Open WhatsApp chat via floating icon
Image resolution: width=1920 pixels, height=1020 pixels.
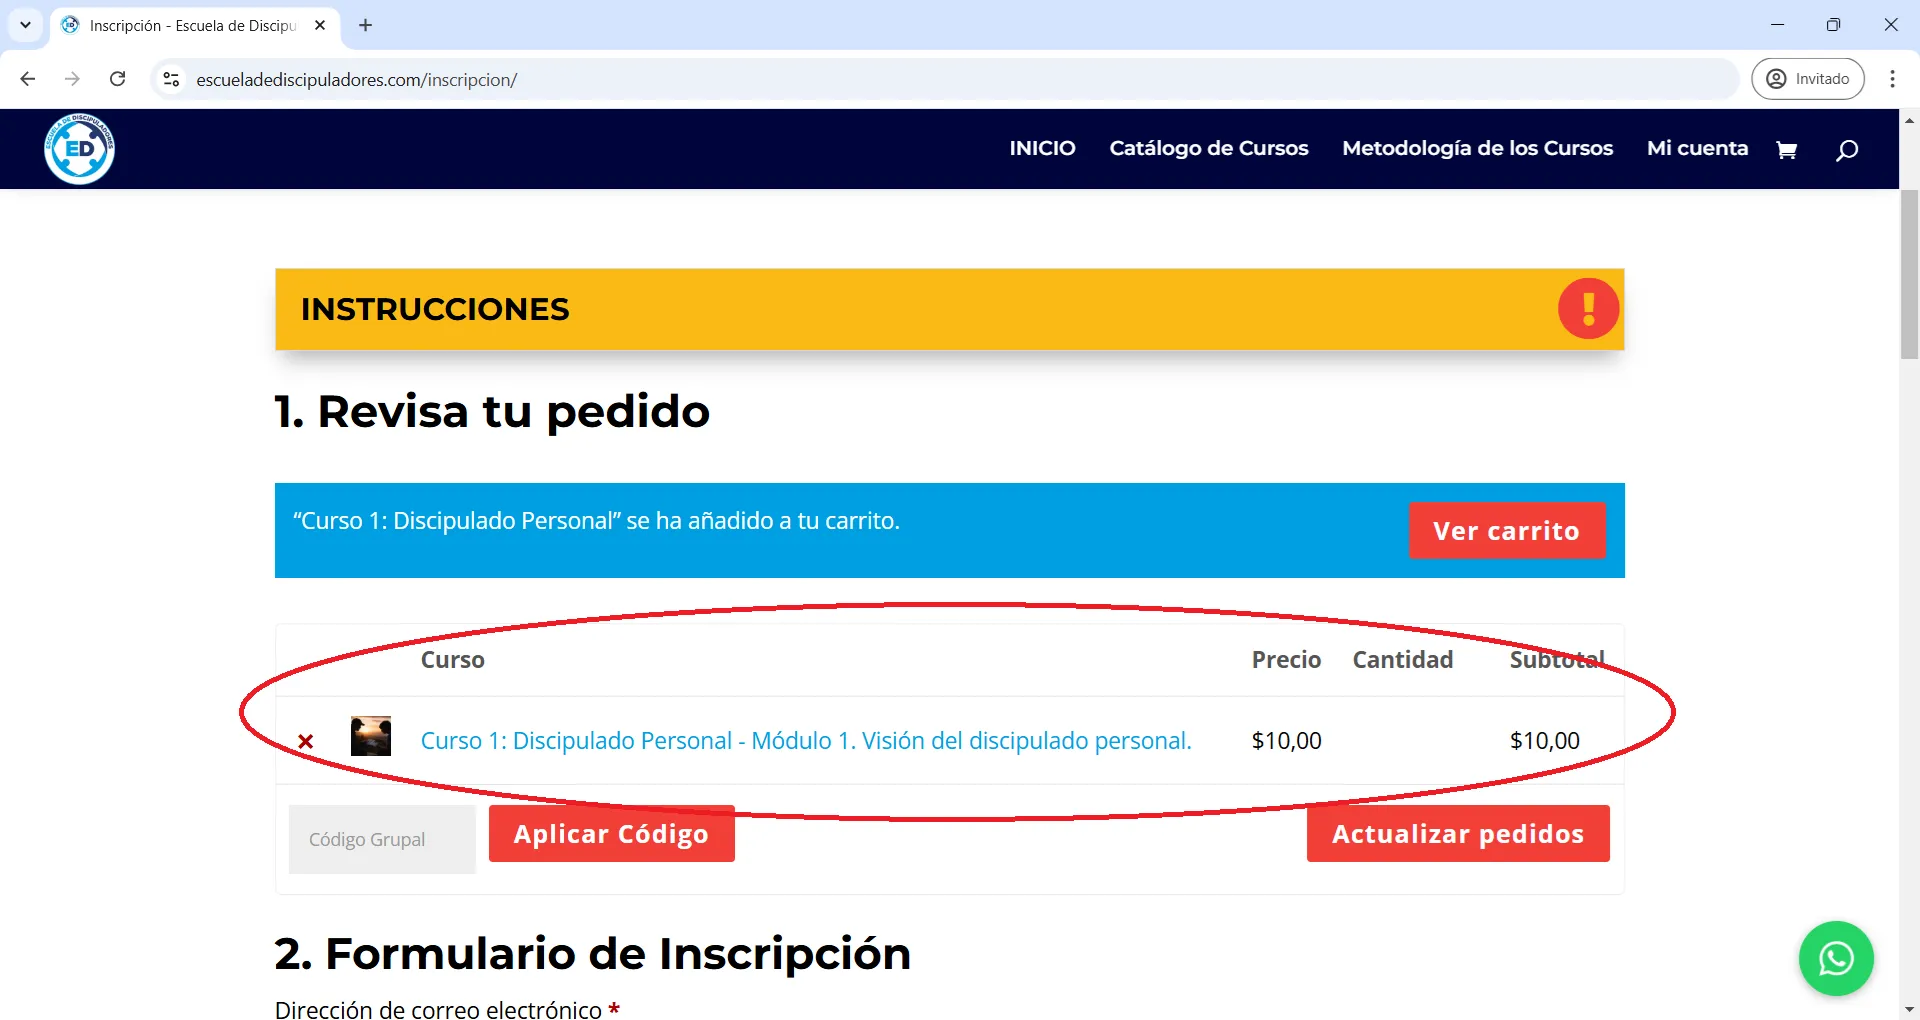click(1836, 958)
